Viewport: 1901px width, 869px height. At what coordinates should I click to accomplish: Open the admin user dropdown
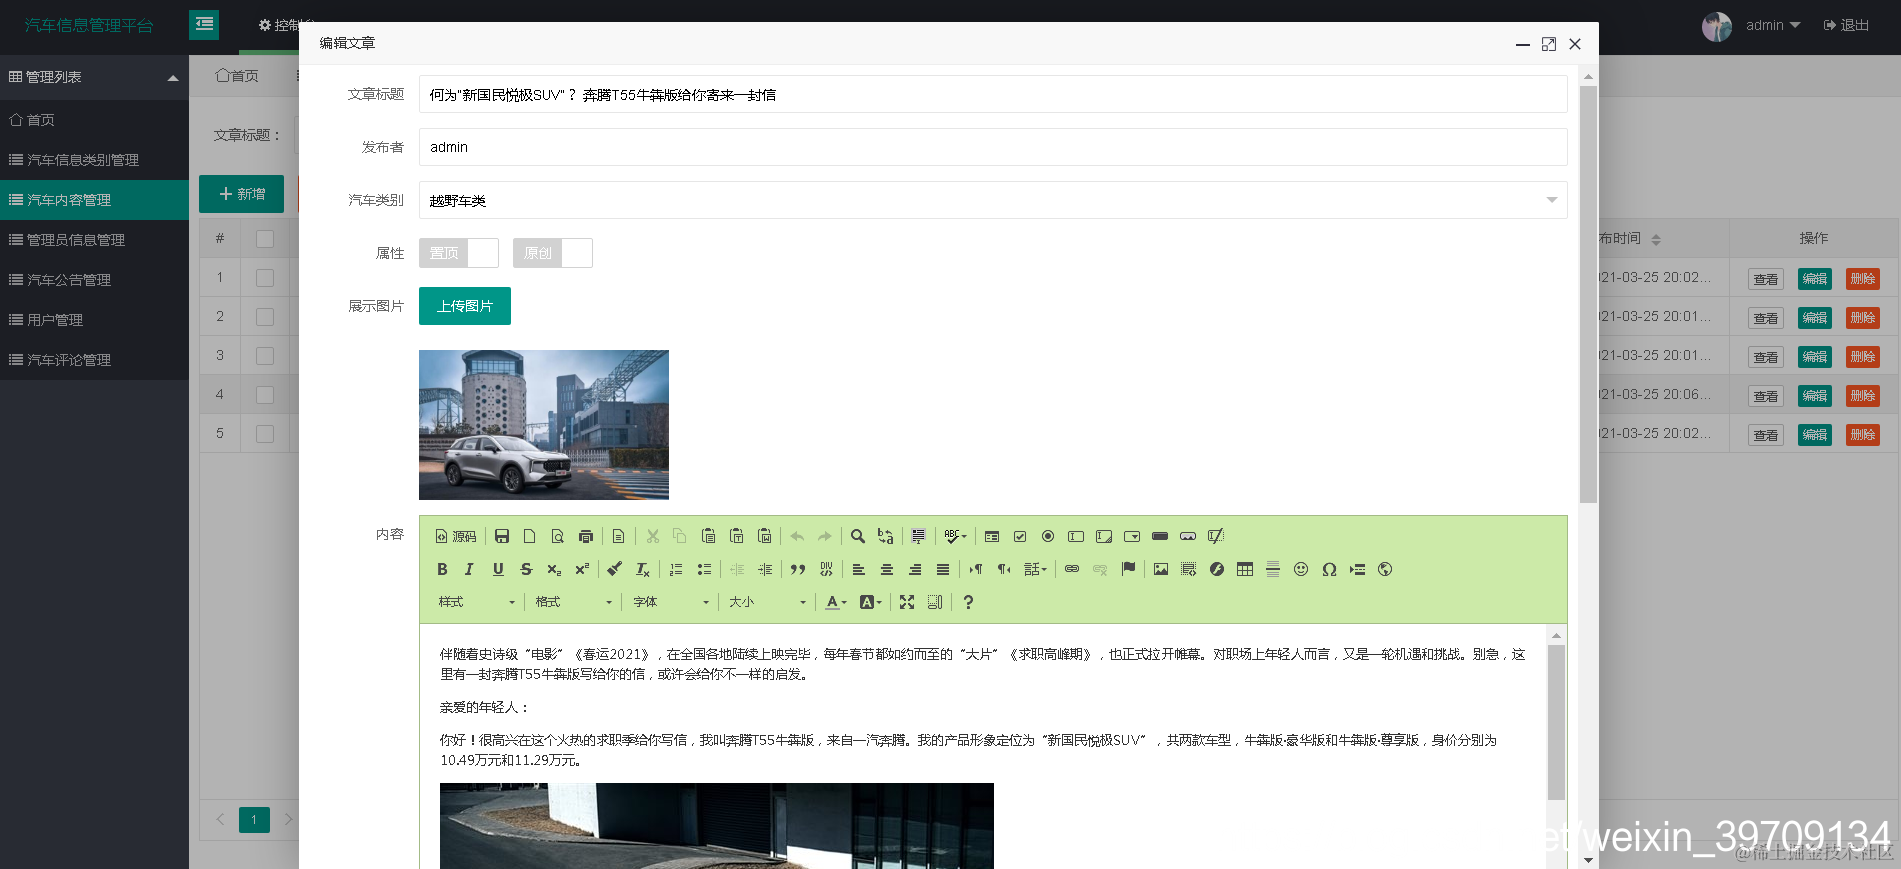pyautogui.click(x=1773, y=25)
